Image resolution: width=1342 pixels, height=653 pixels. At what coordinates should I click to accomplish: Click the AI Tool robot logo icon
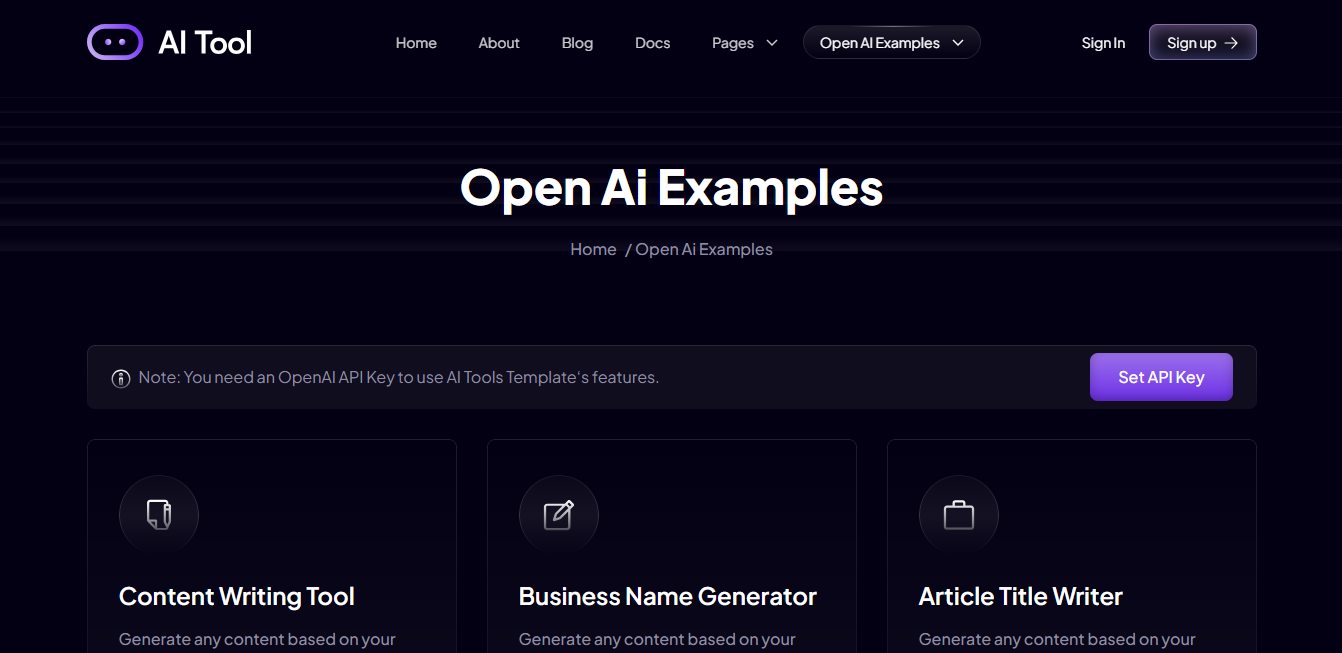[x=115, y=42]
